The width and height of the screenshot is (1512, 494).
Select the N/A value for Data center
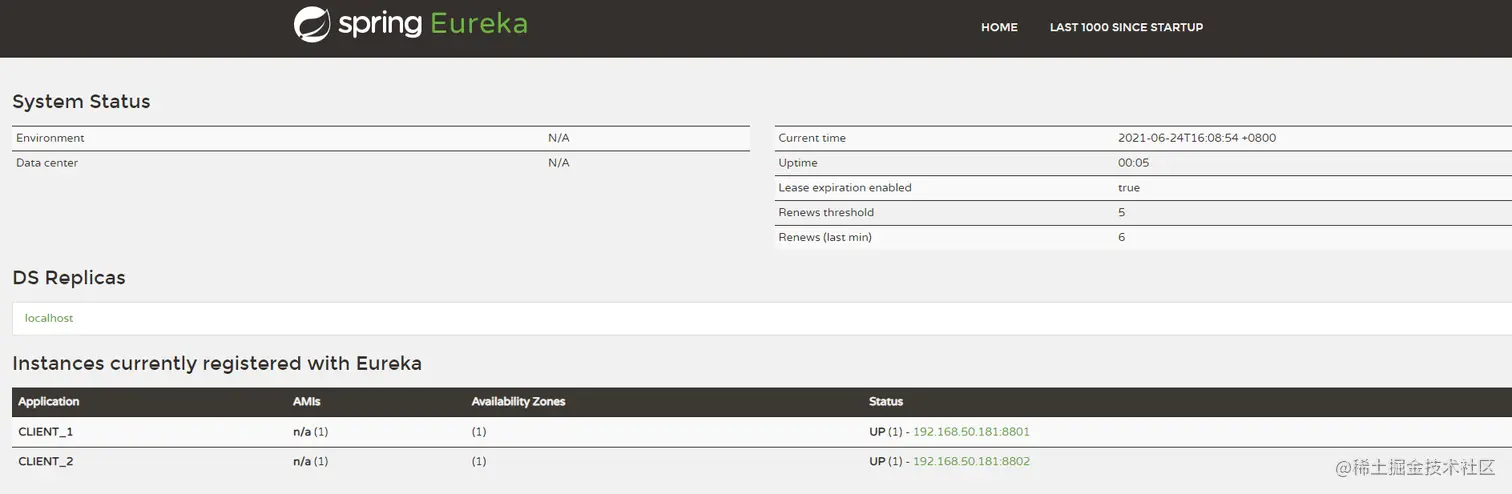point(559,163)
